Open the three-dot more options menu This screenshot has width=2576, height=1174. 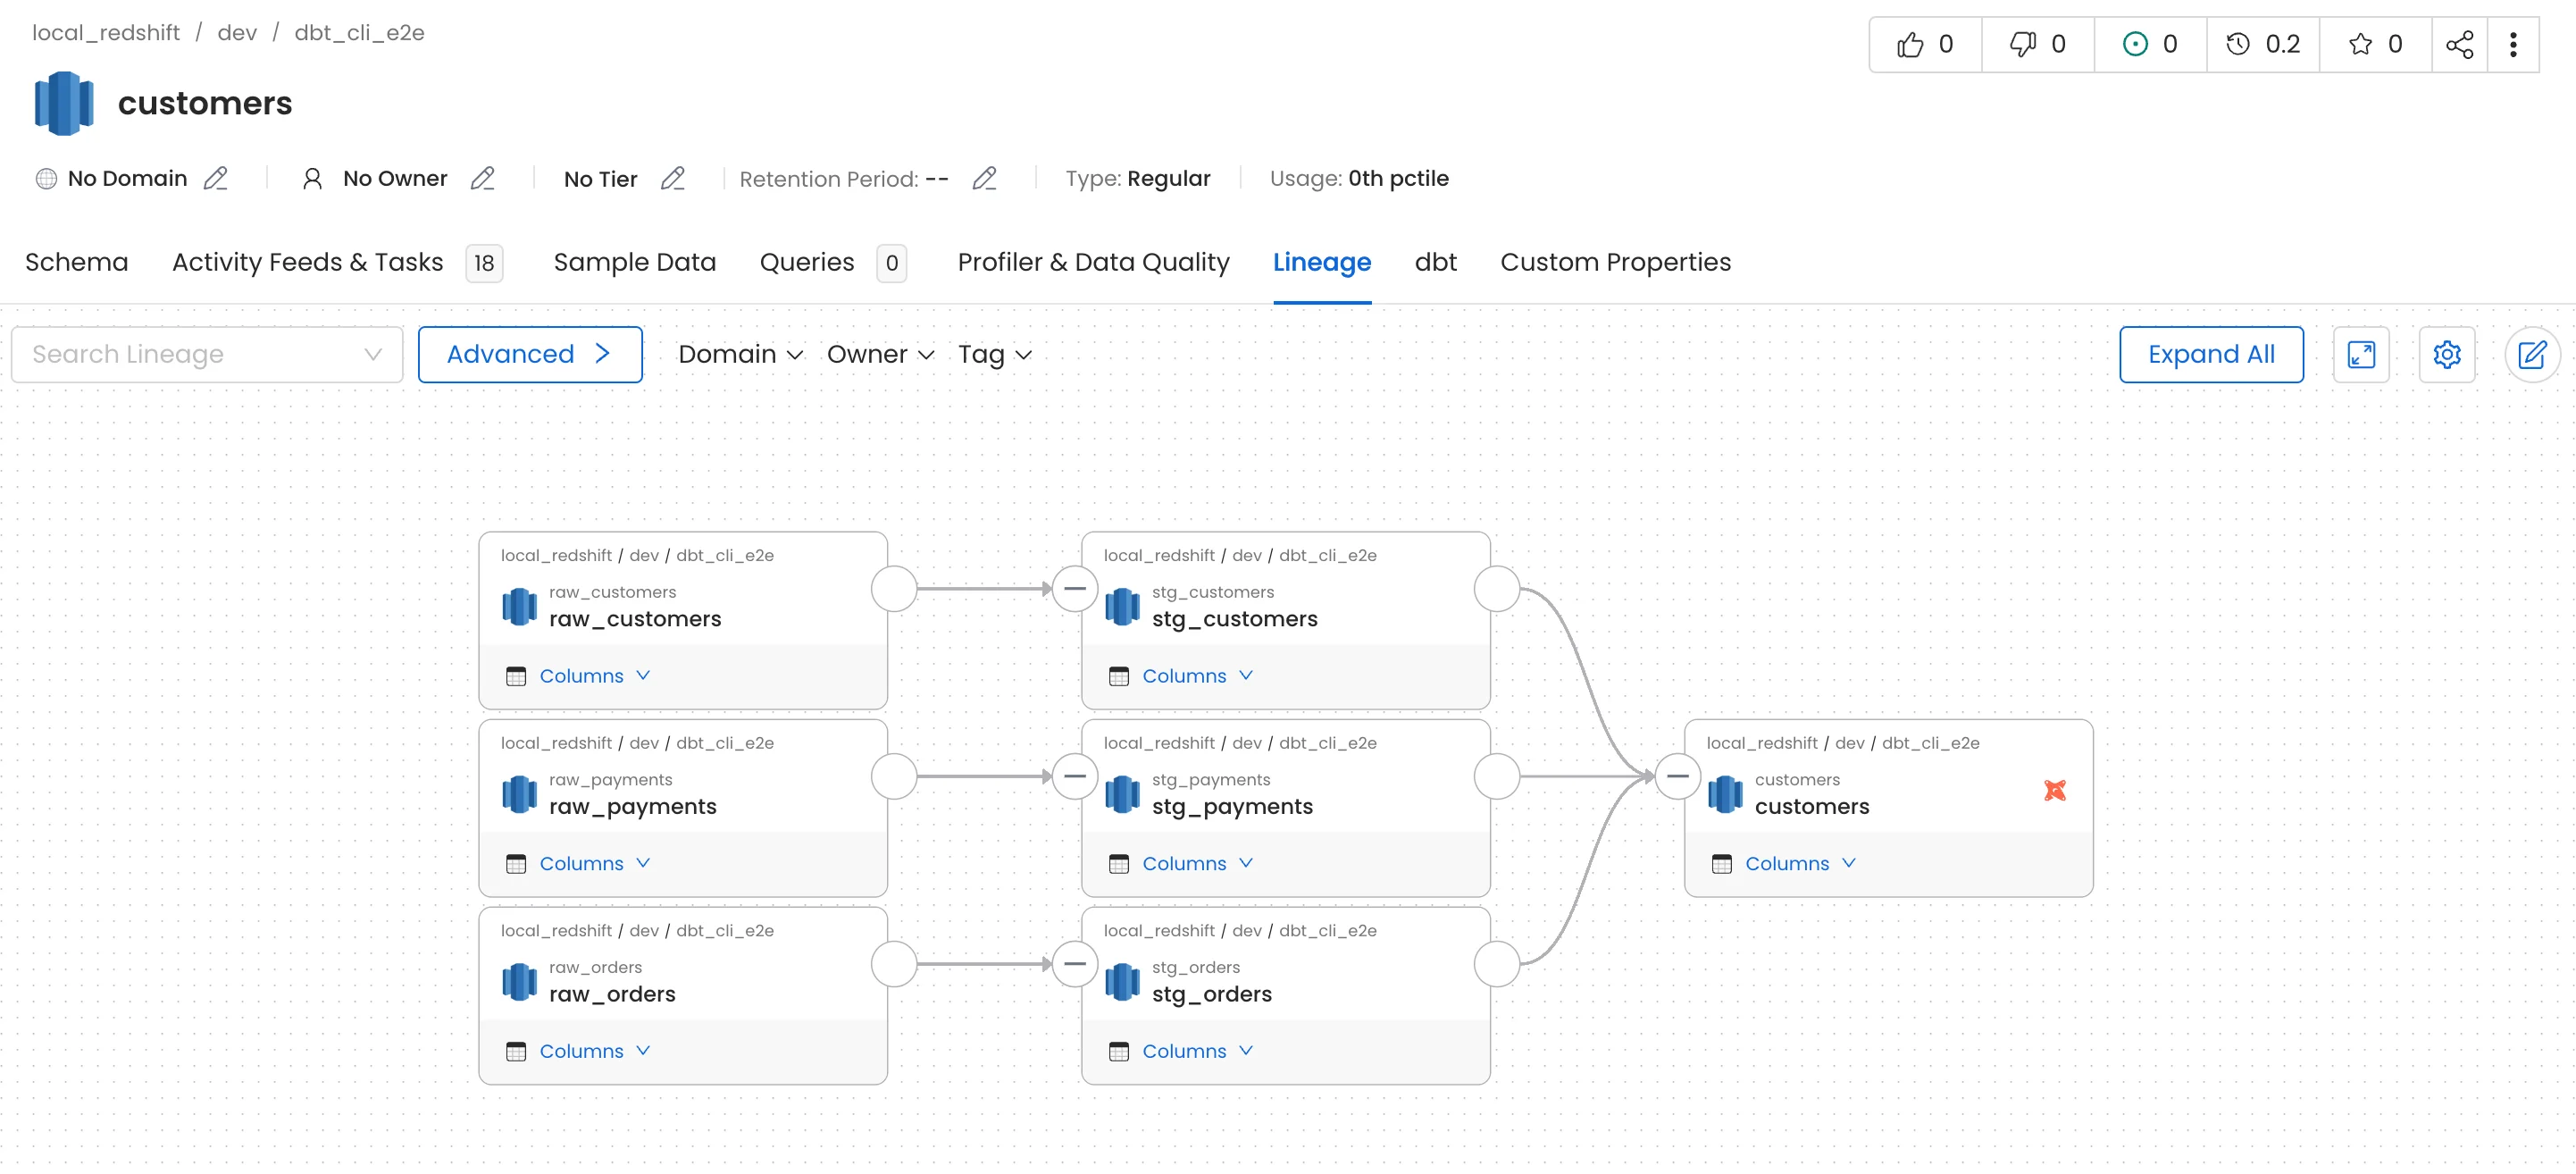point(2512,44)
